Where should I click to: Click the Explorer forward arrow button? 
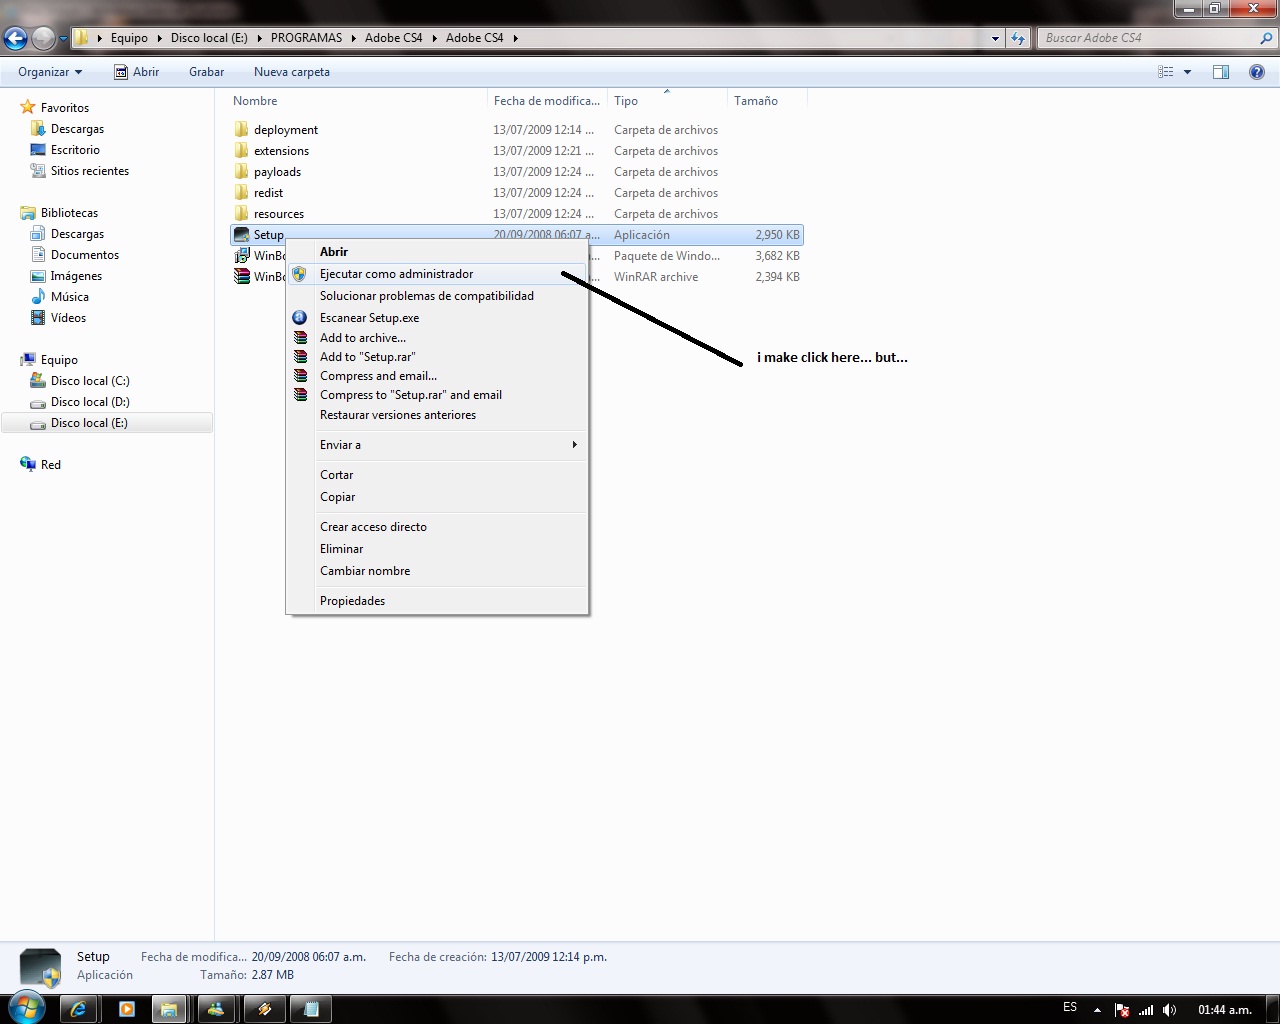point(43,39)
